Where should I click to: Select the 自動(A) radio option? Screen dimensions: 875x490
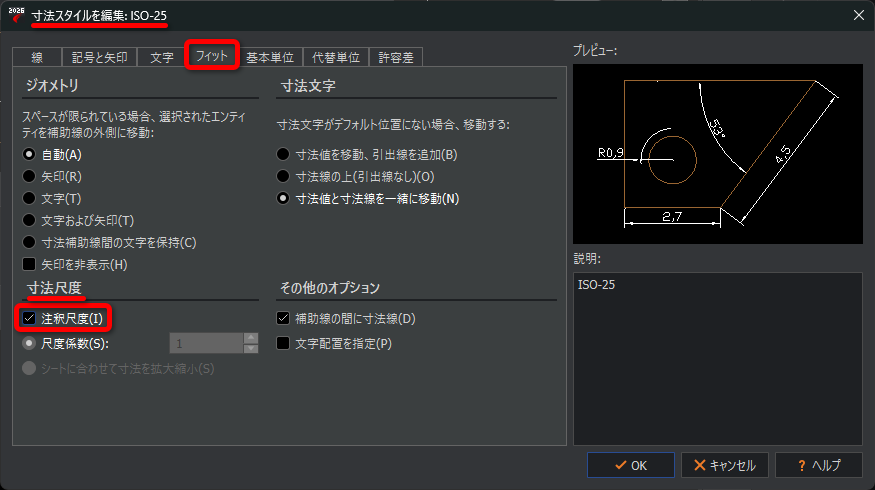pos(30,155)
